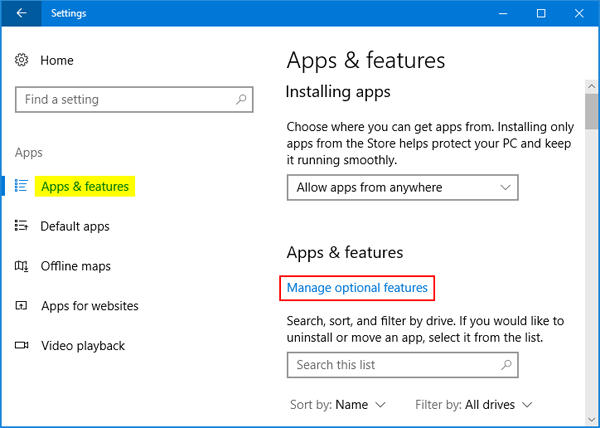The image size is (600, 428).
Task: Click the scrollbar down arrow
Action: (x=590, y=419)
